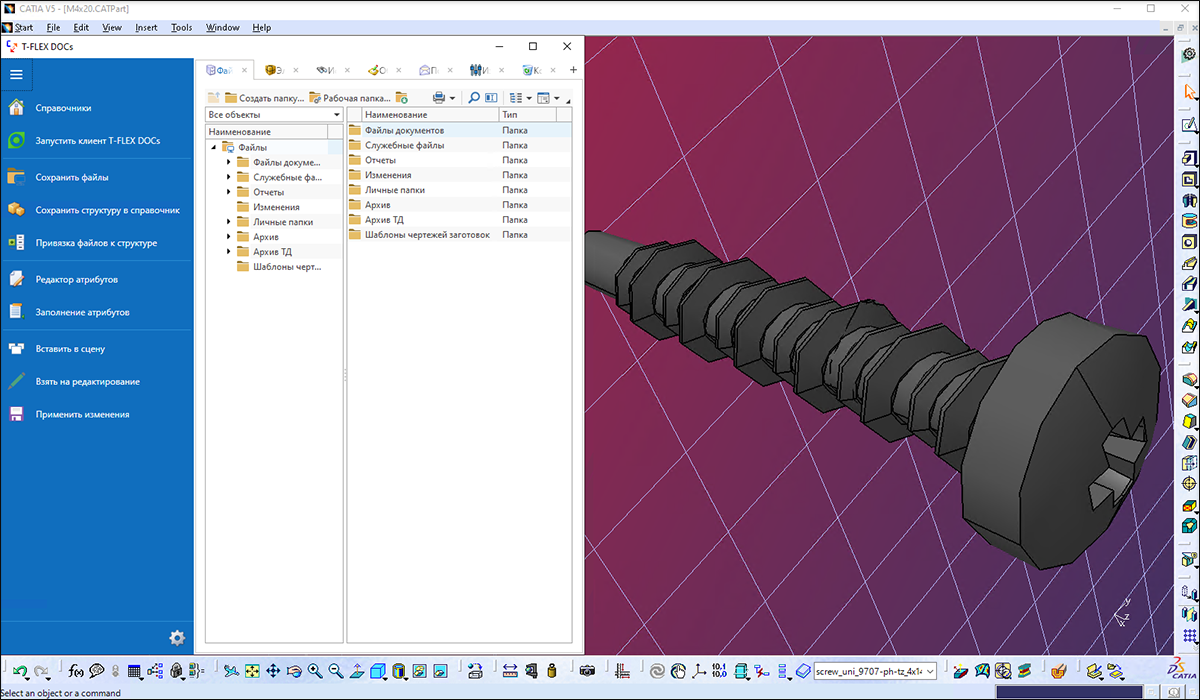1200x700 pixels.
Task: Click the search magnifier in T-FLEX toolbar
Action: click(x=474, y=98)
